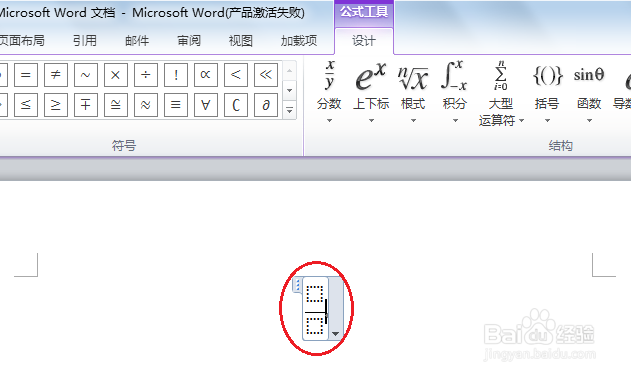The width and height of the screenshot is (631, 376).
Task: Click the equation move handle
Action: coord(297,285)
